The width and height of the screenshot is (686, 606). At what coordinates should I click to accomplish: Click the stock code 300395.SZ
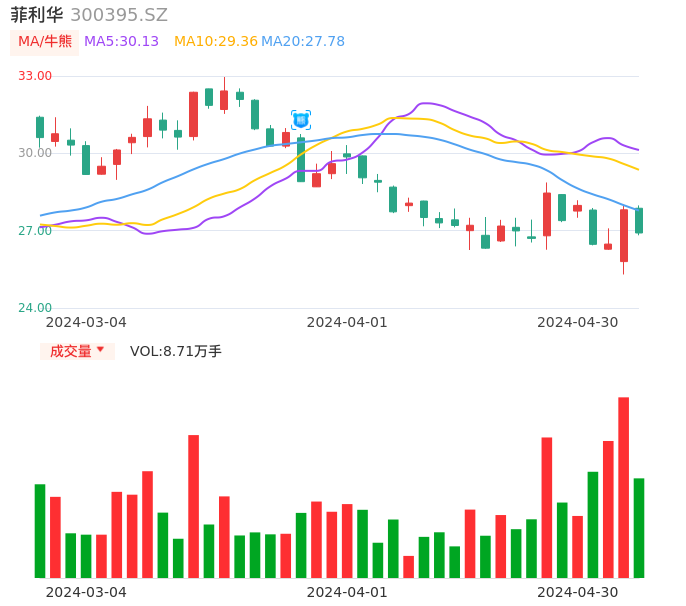coord(119,15)
